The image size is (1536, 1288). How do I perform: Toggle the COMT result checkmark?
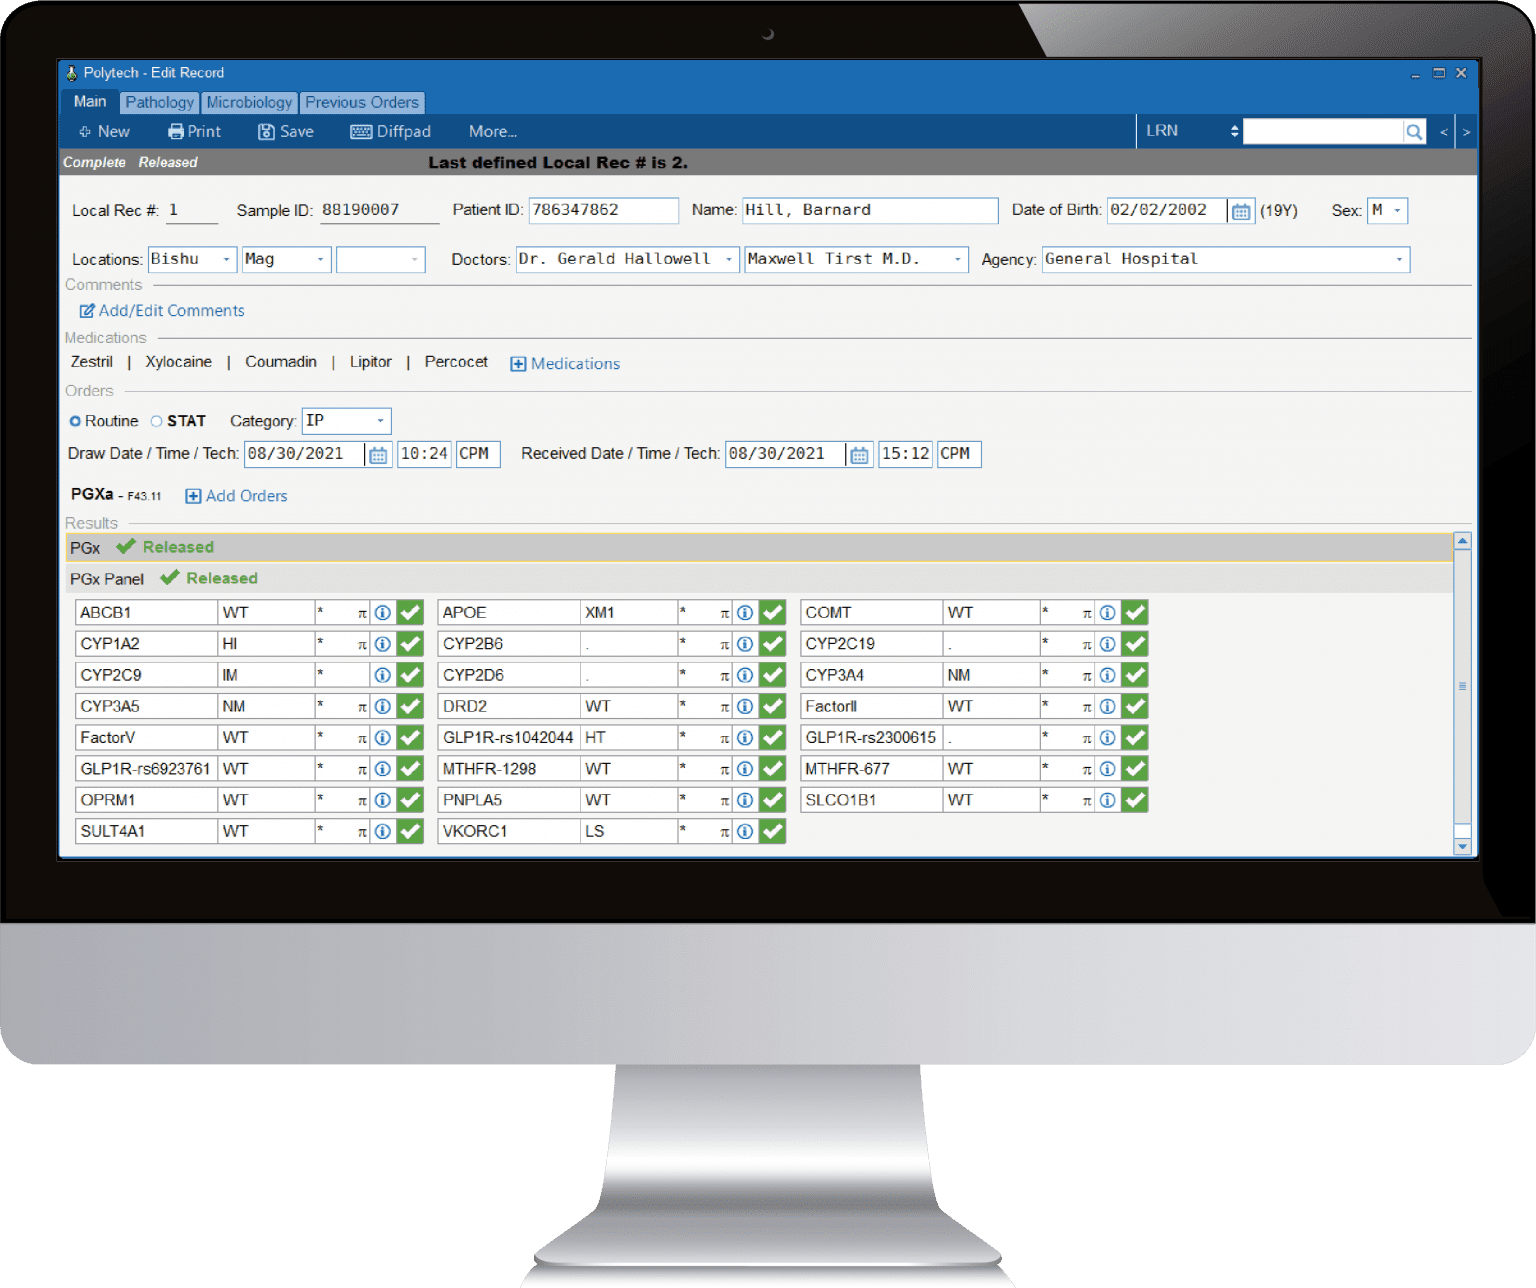coord(1135,613)
